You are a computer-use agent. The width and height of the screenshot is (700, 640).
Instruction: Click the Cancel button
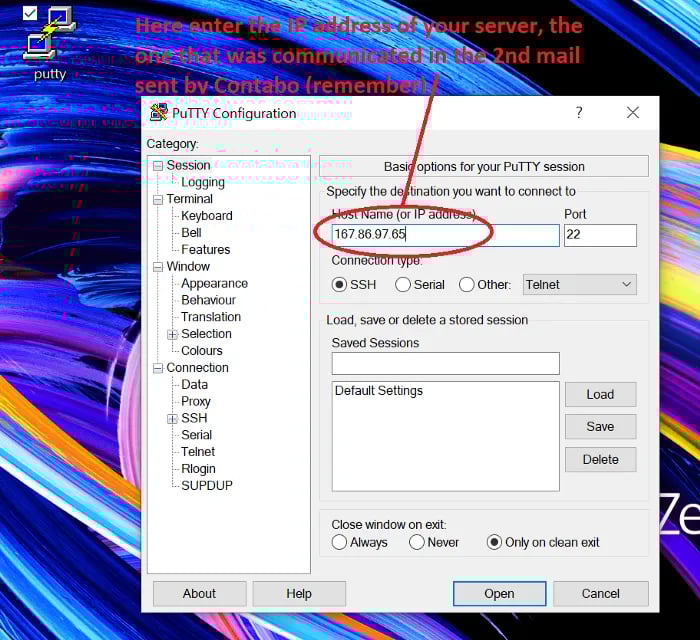[601, 594]
